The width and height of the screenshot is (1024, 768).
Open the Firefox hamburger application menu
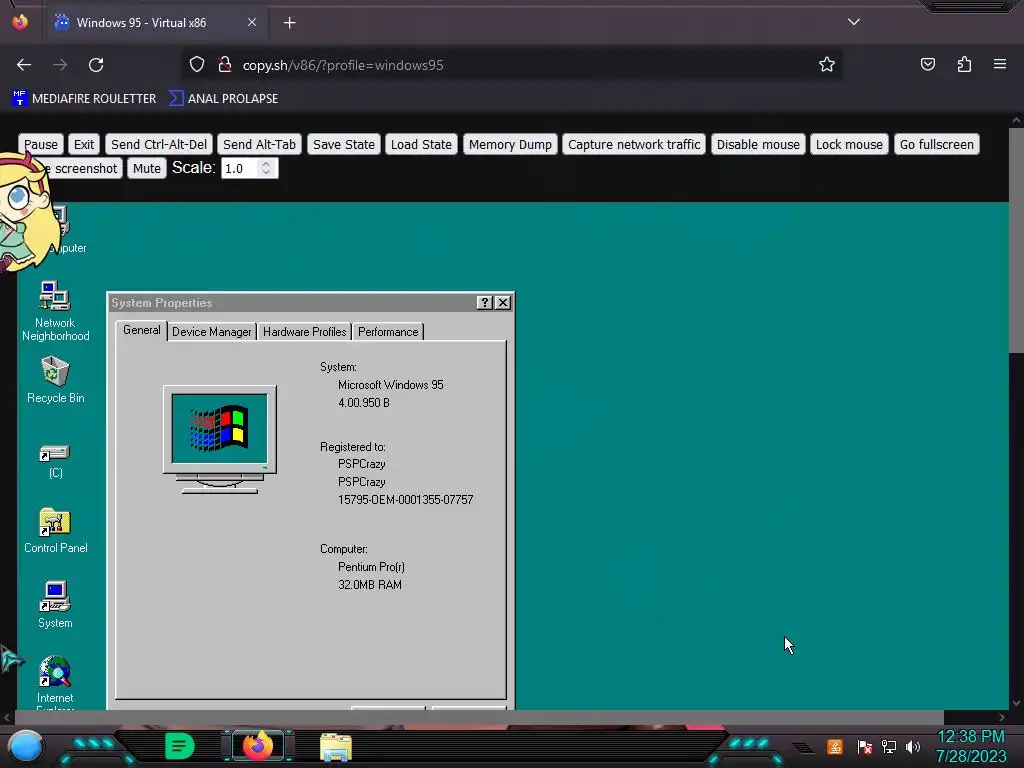(x=1000, y=65)
